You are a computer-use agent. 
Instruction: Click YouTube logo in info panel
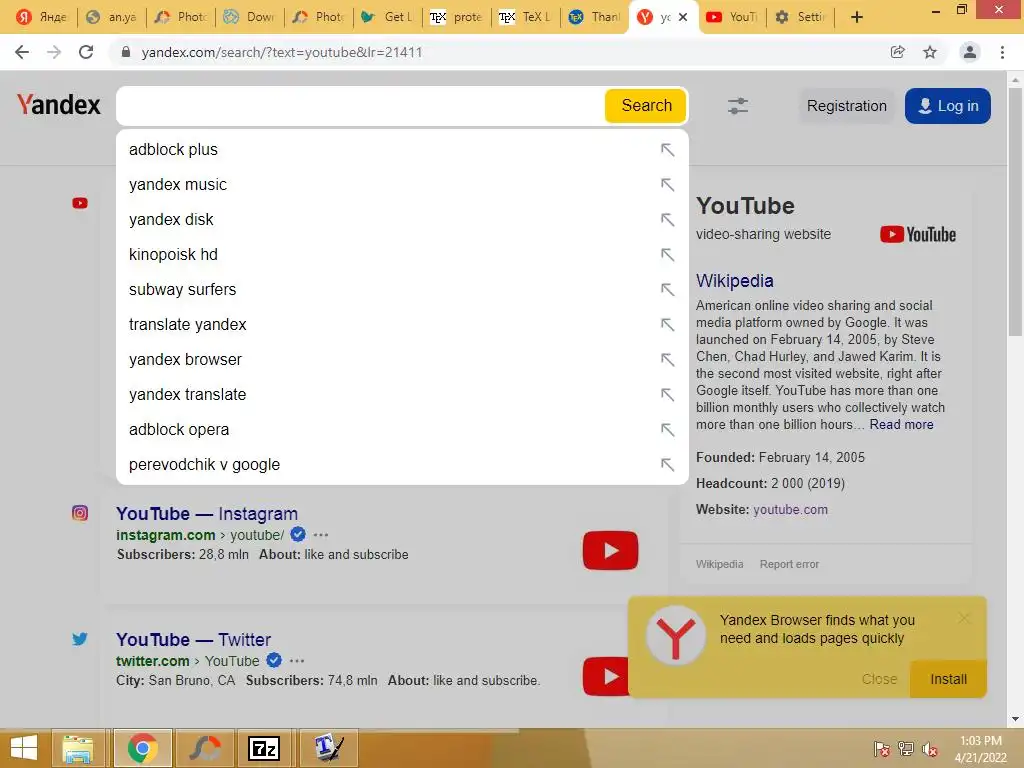918,234
